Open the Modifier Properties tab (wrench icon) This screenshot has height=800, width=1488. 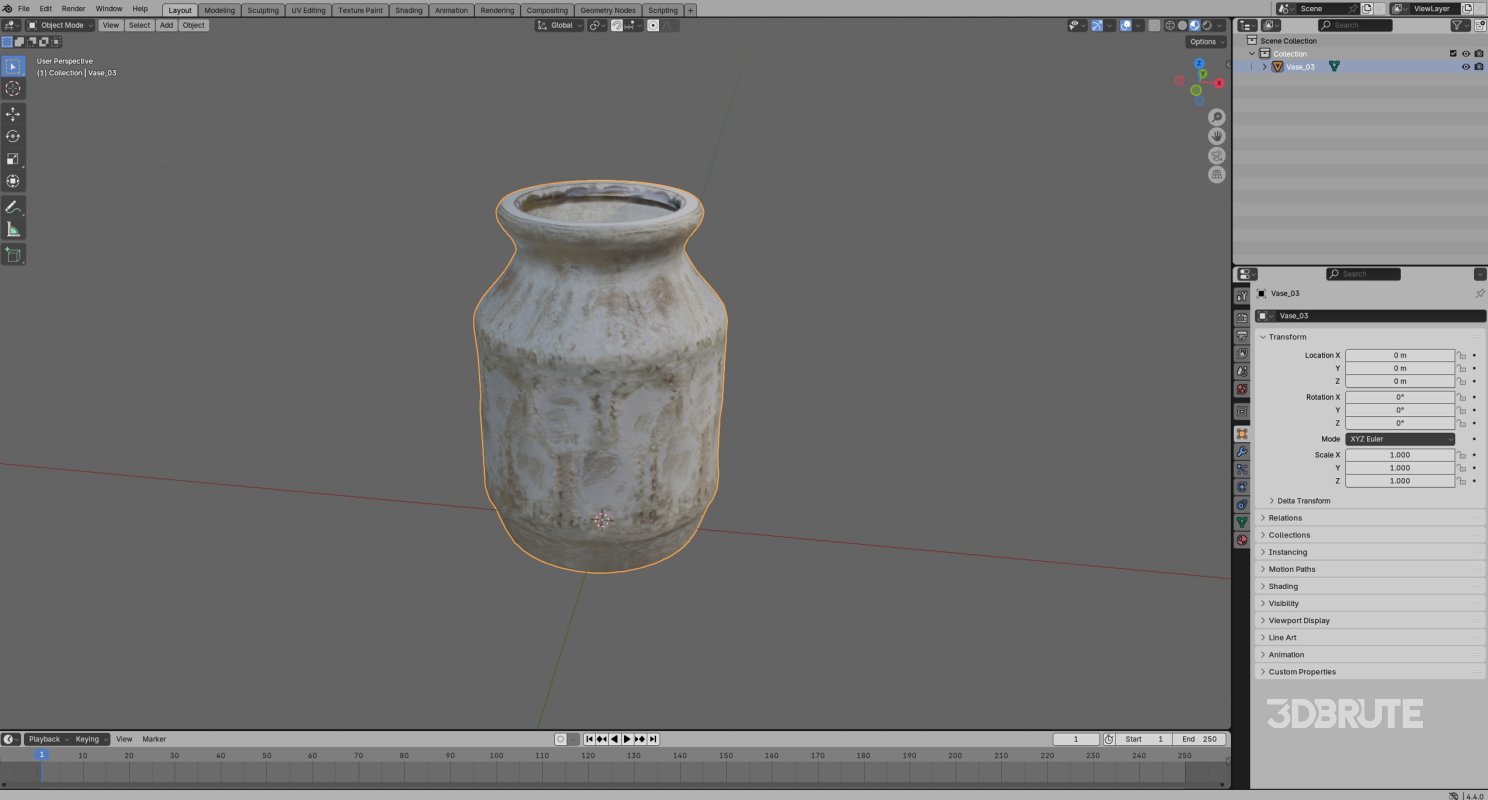point(1242,452)
